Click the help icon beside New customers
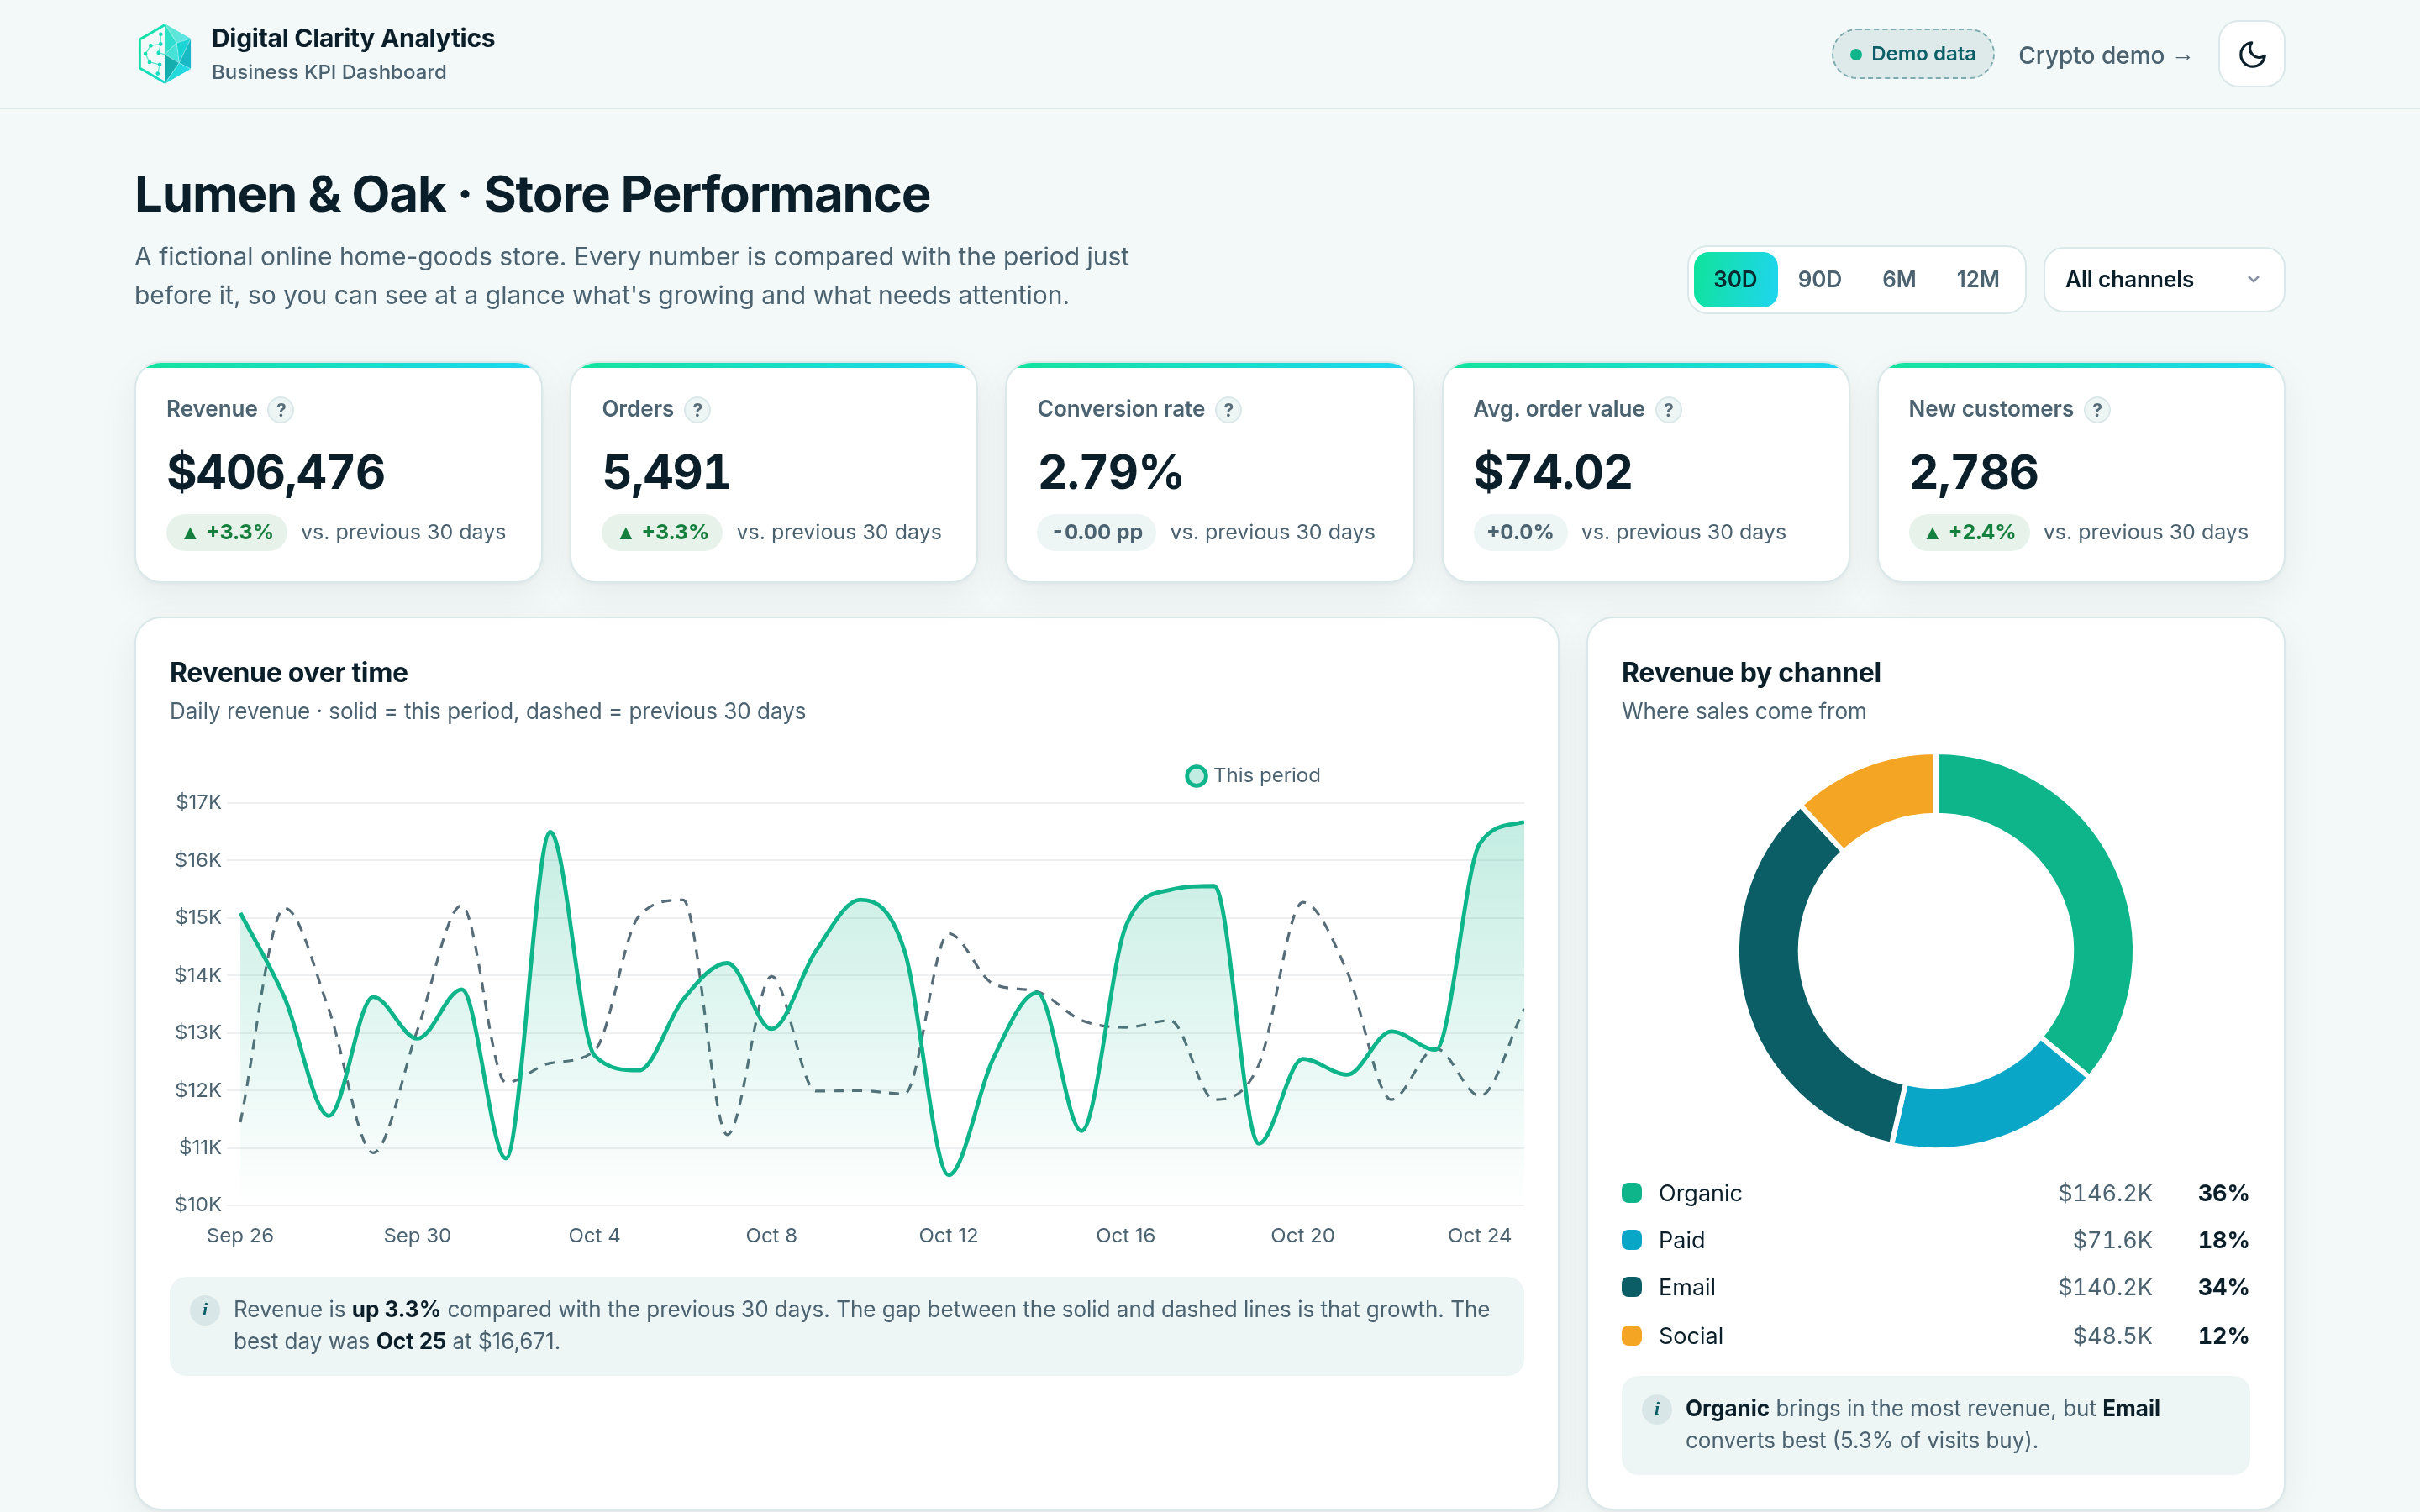Viewport: 2420px width, 1512px height. pyautogui.click(x=2097, y=410)
